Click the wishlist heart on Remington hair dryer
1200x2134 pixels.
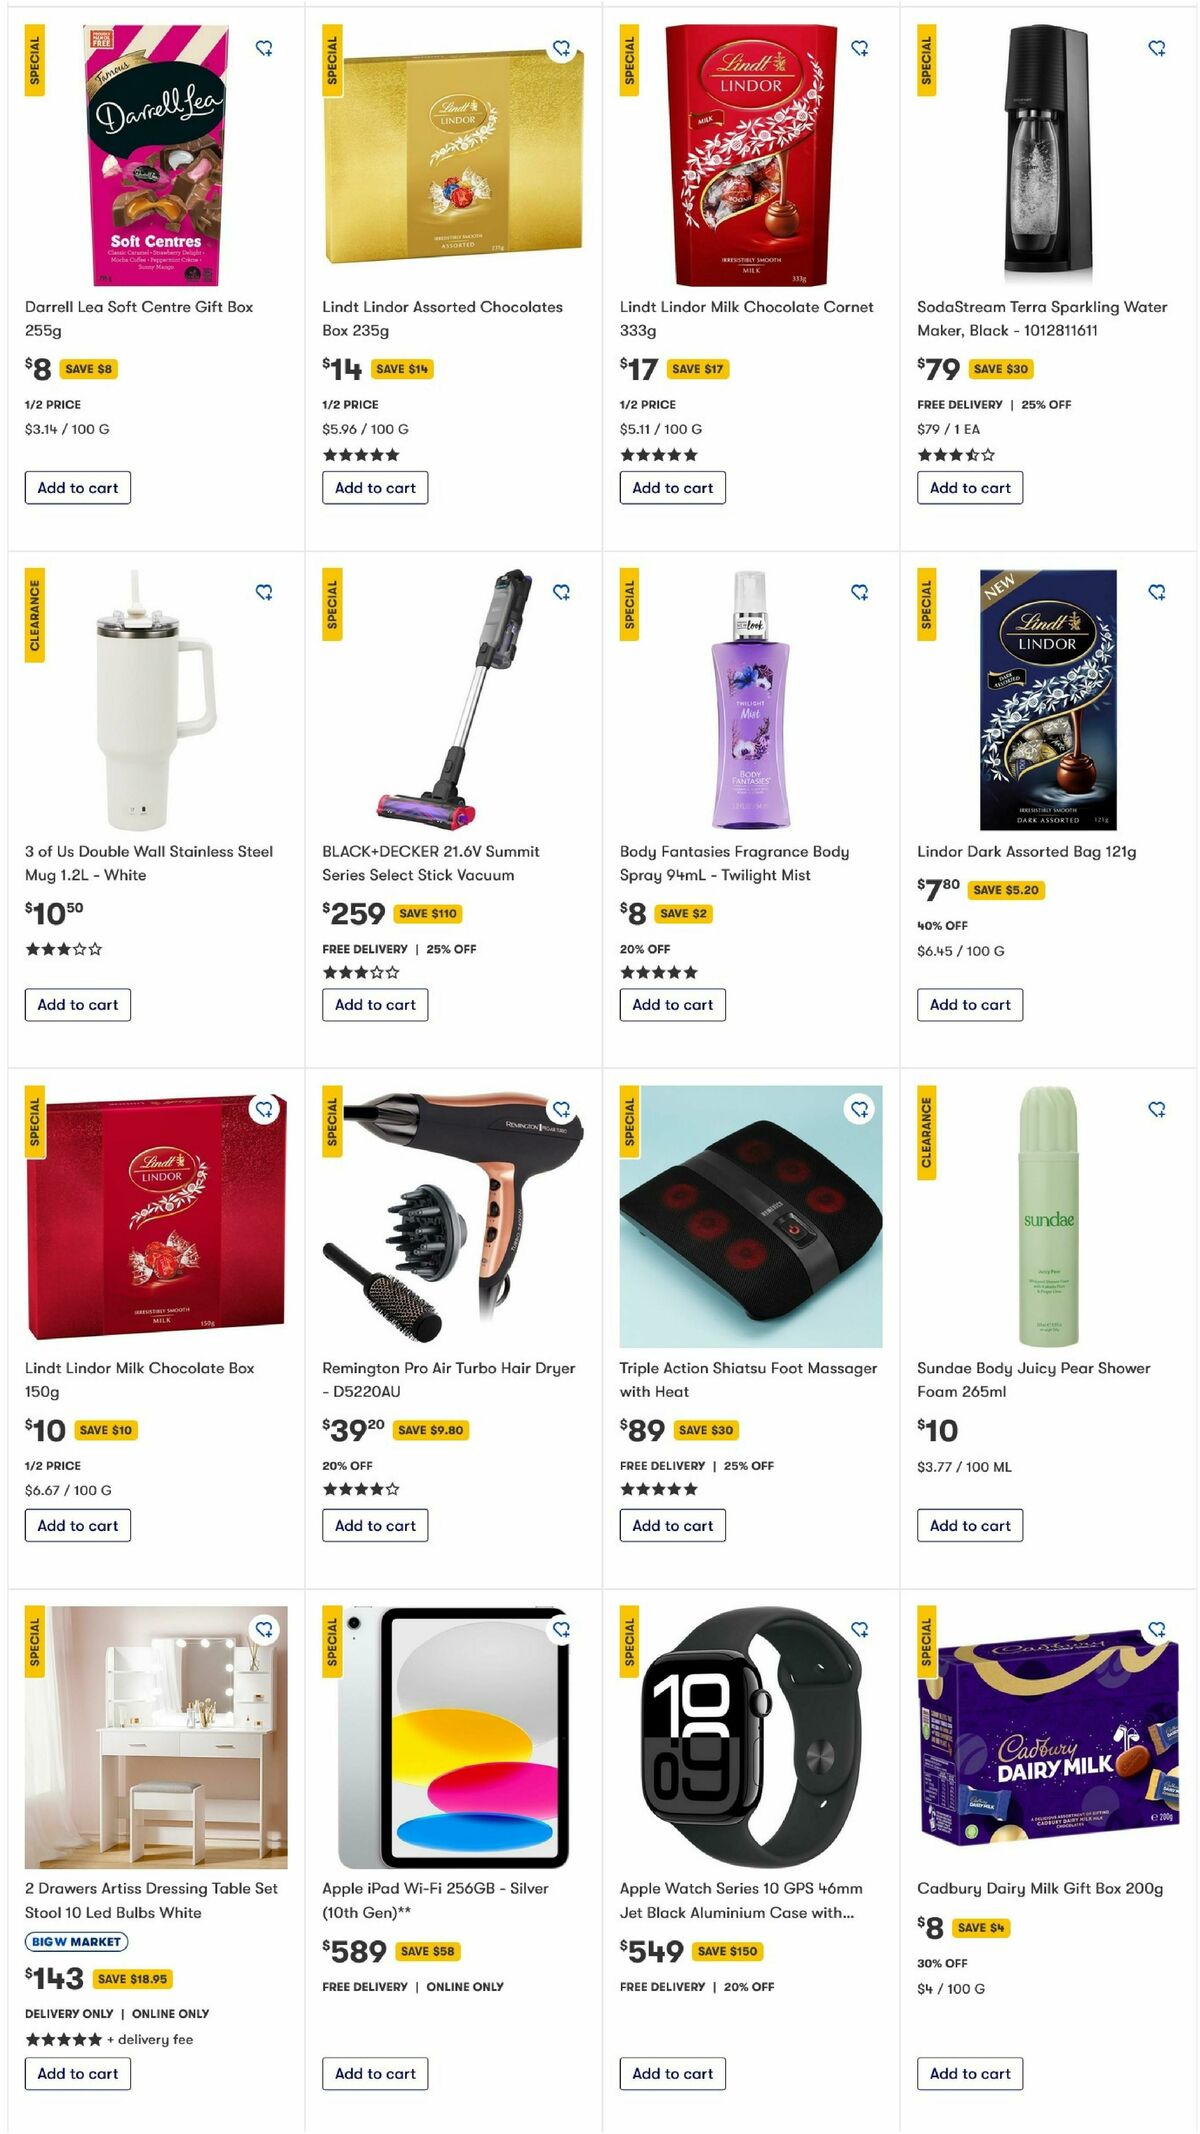(x=563, y=1109)
